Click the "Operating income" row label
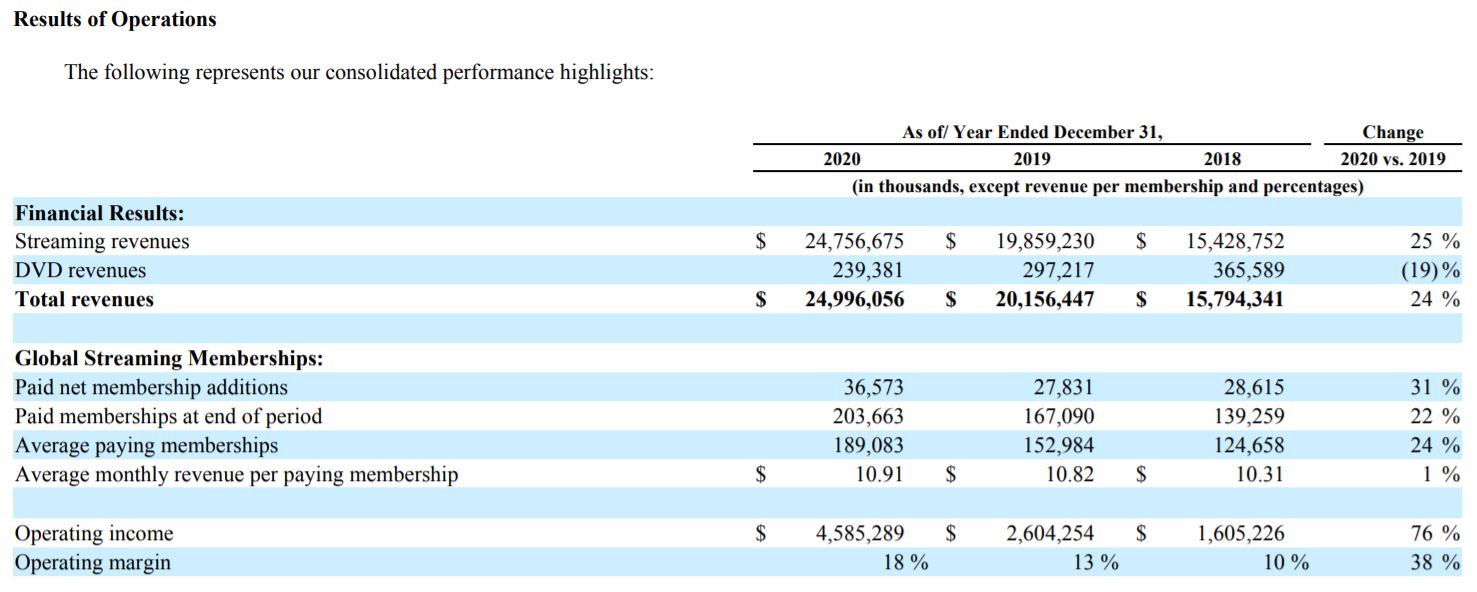This screenshot has height=592, width=1477. (x=94, y=534)
